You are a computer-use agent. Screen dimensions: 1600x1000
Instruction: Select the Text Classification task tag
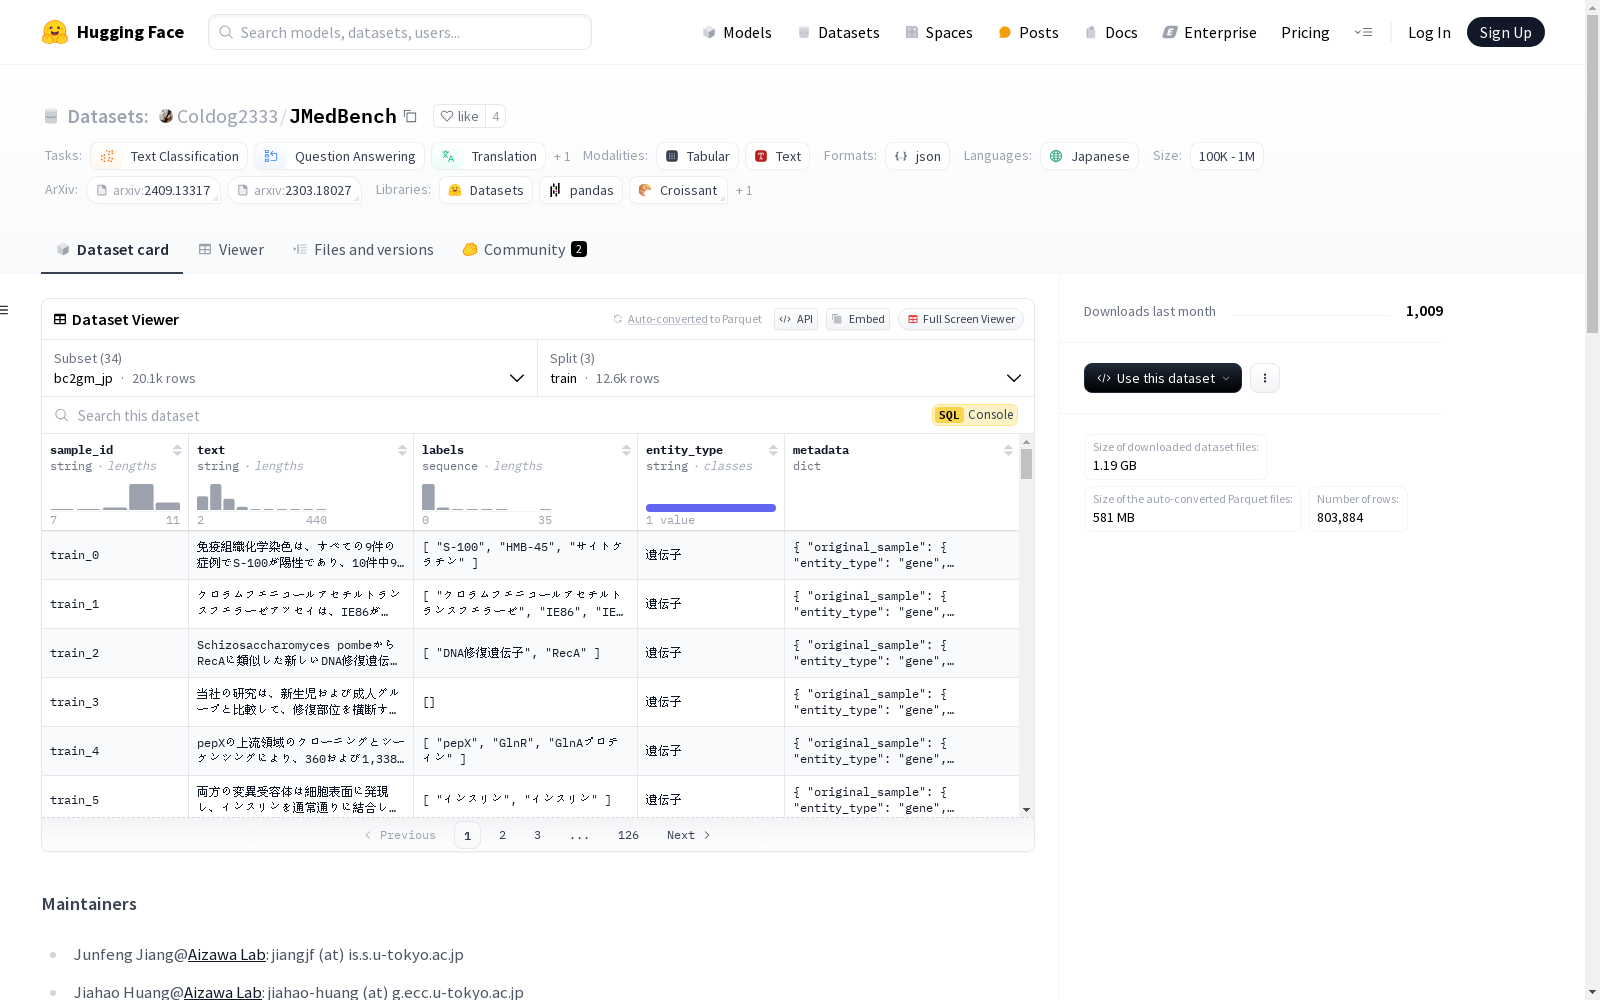(169, 156)
